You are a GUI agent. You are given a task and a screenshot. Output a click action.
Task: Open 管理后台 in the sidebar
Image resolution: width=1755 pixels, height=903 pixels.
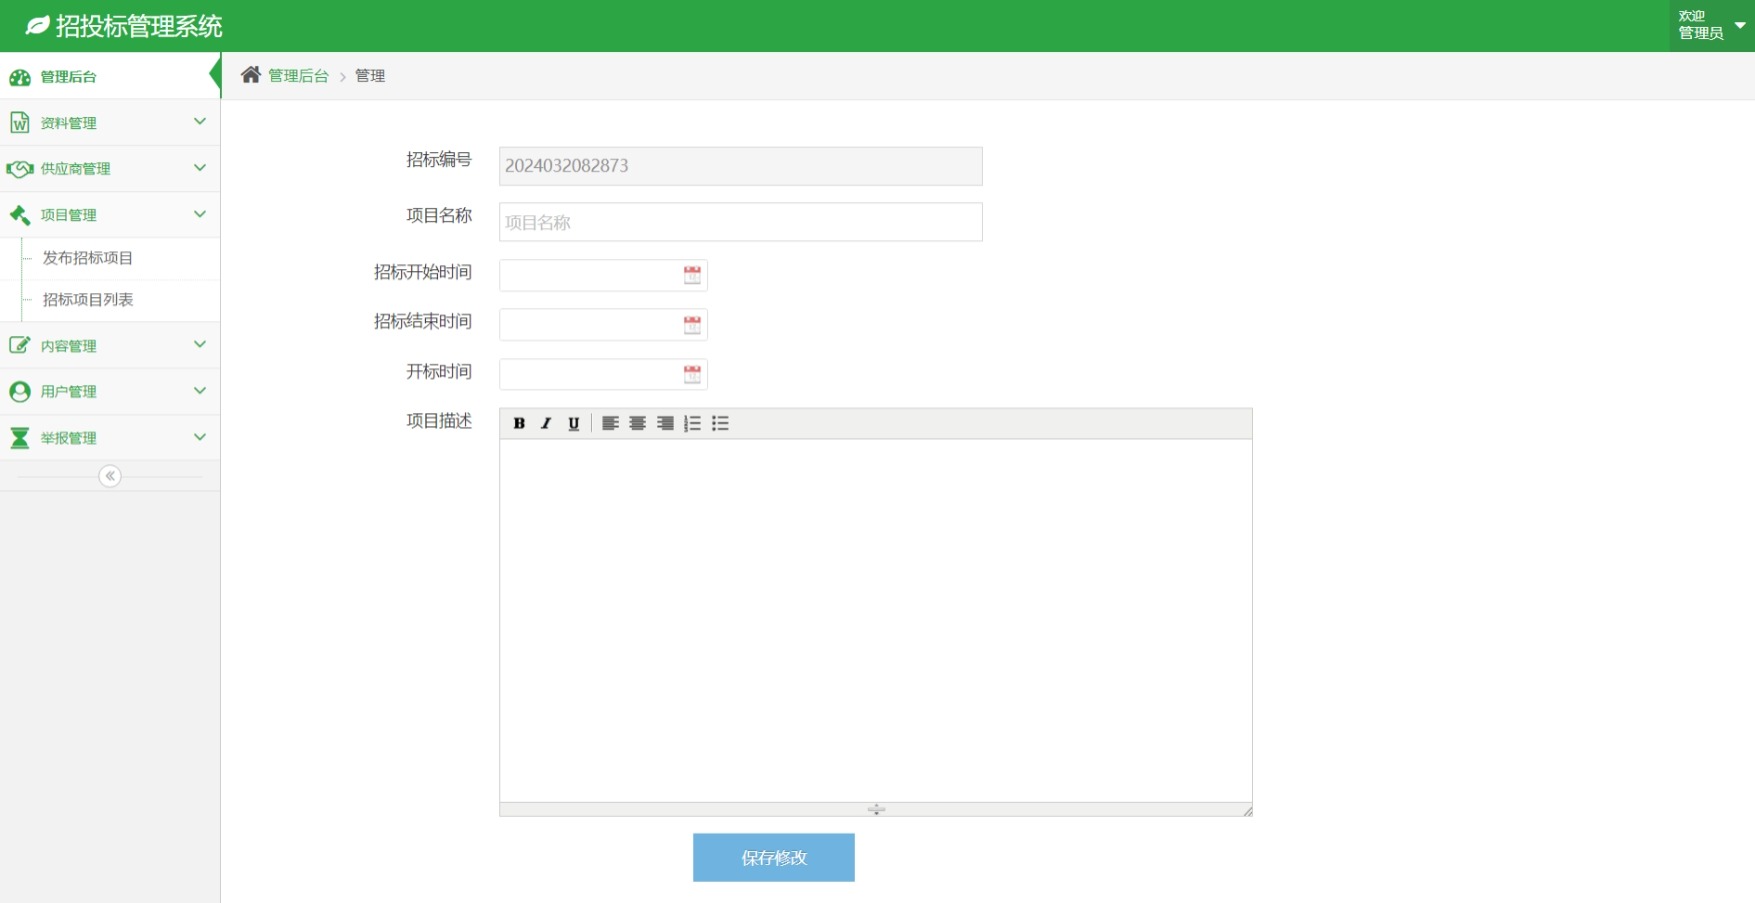(110, 76)
